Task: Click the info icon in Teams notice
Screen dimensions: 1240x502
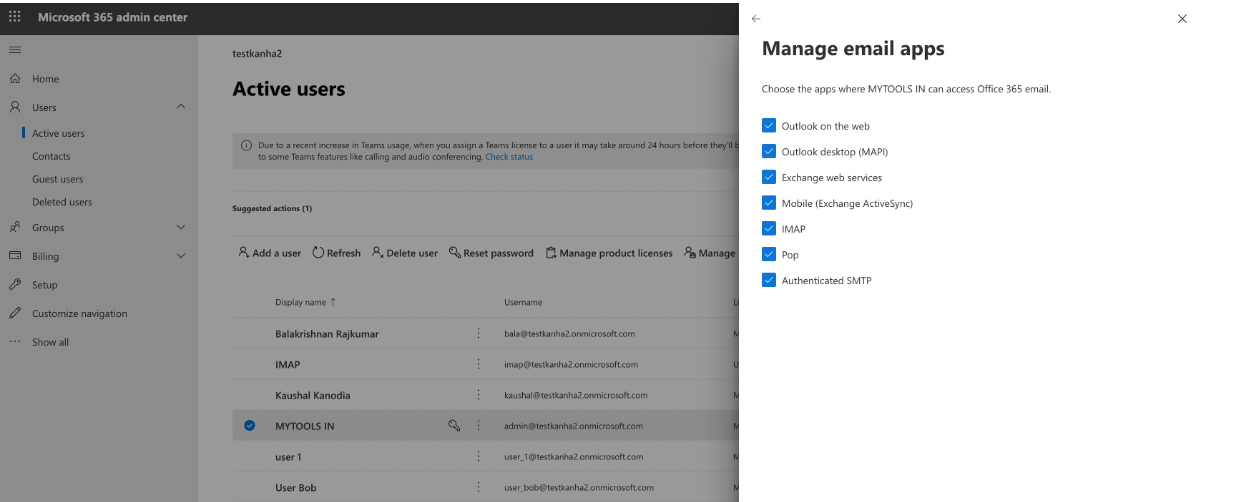Action: [247, 145]
